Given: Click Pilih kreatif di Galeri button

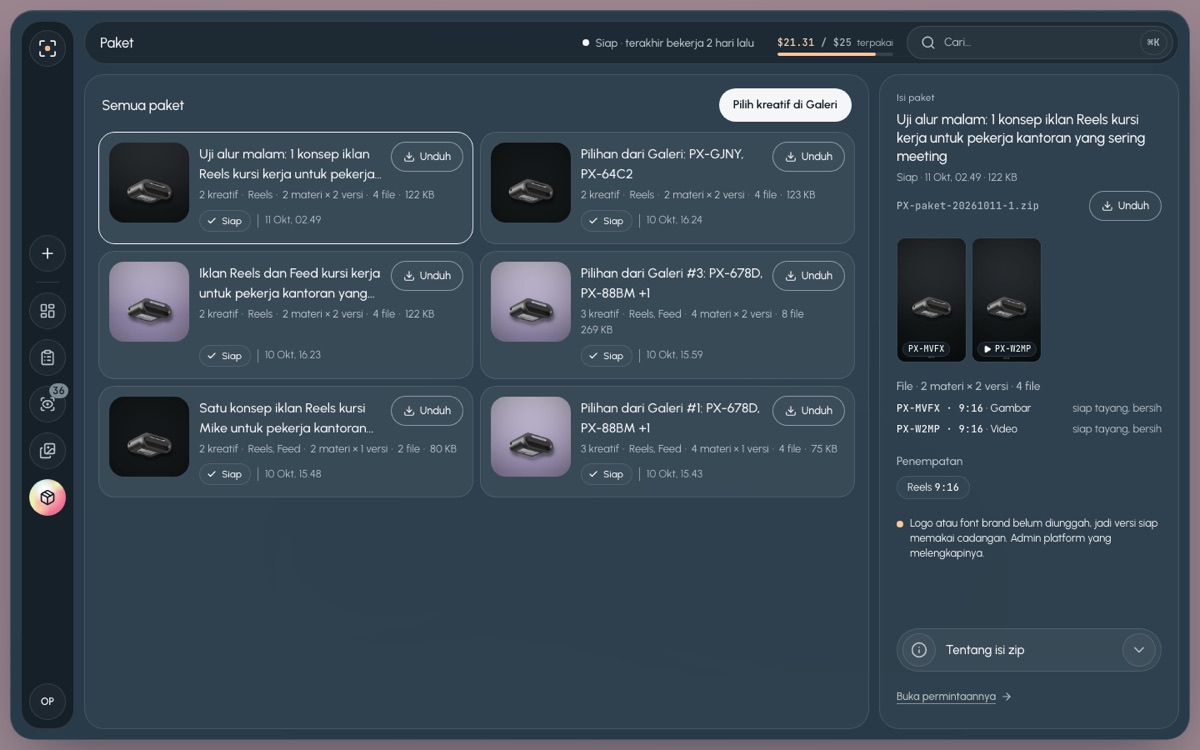Looking at the screenshot, I should coord(785,105).
